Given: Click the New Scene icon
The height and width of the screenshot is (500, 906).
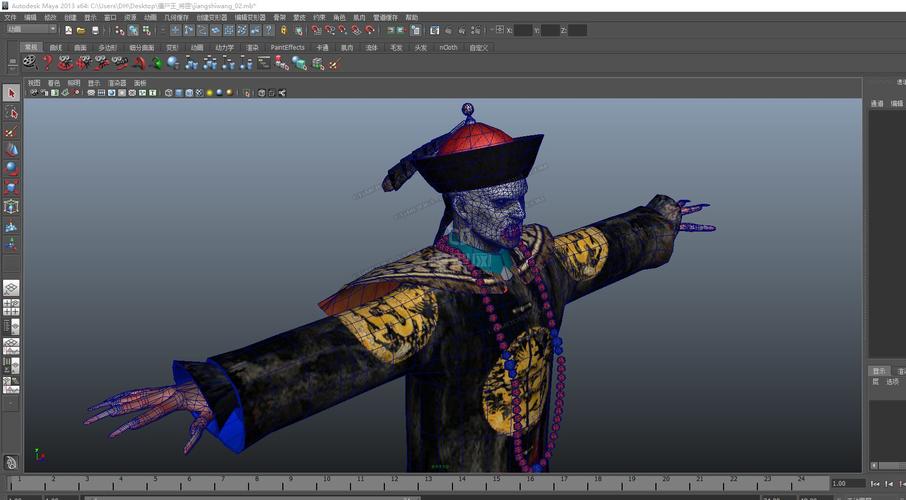Looking at the screenshot, I should (x=68, y=30).
